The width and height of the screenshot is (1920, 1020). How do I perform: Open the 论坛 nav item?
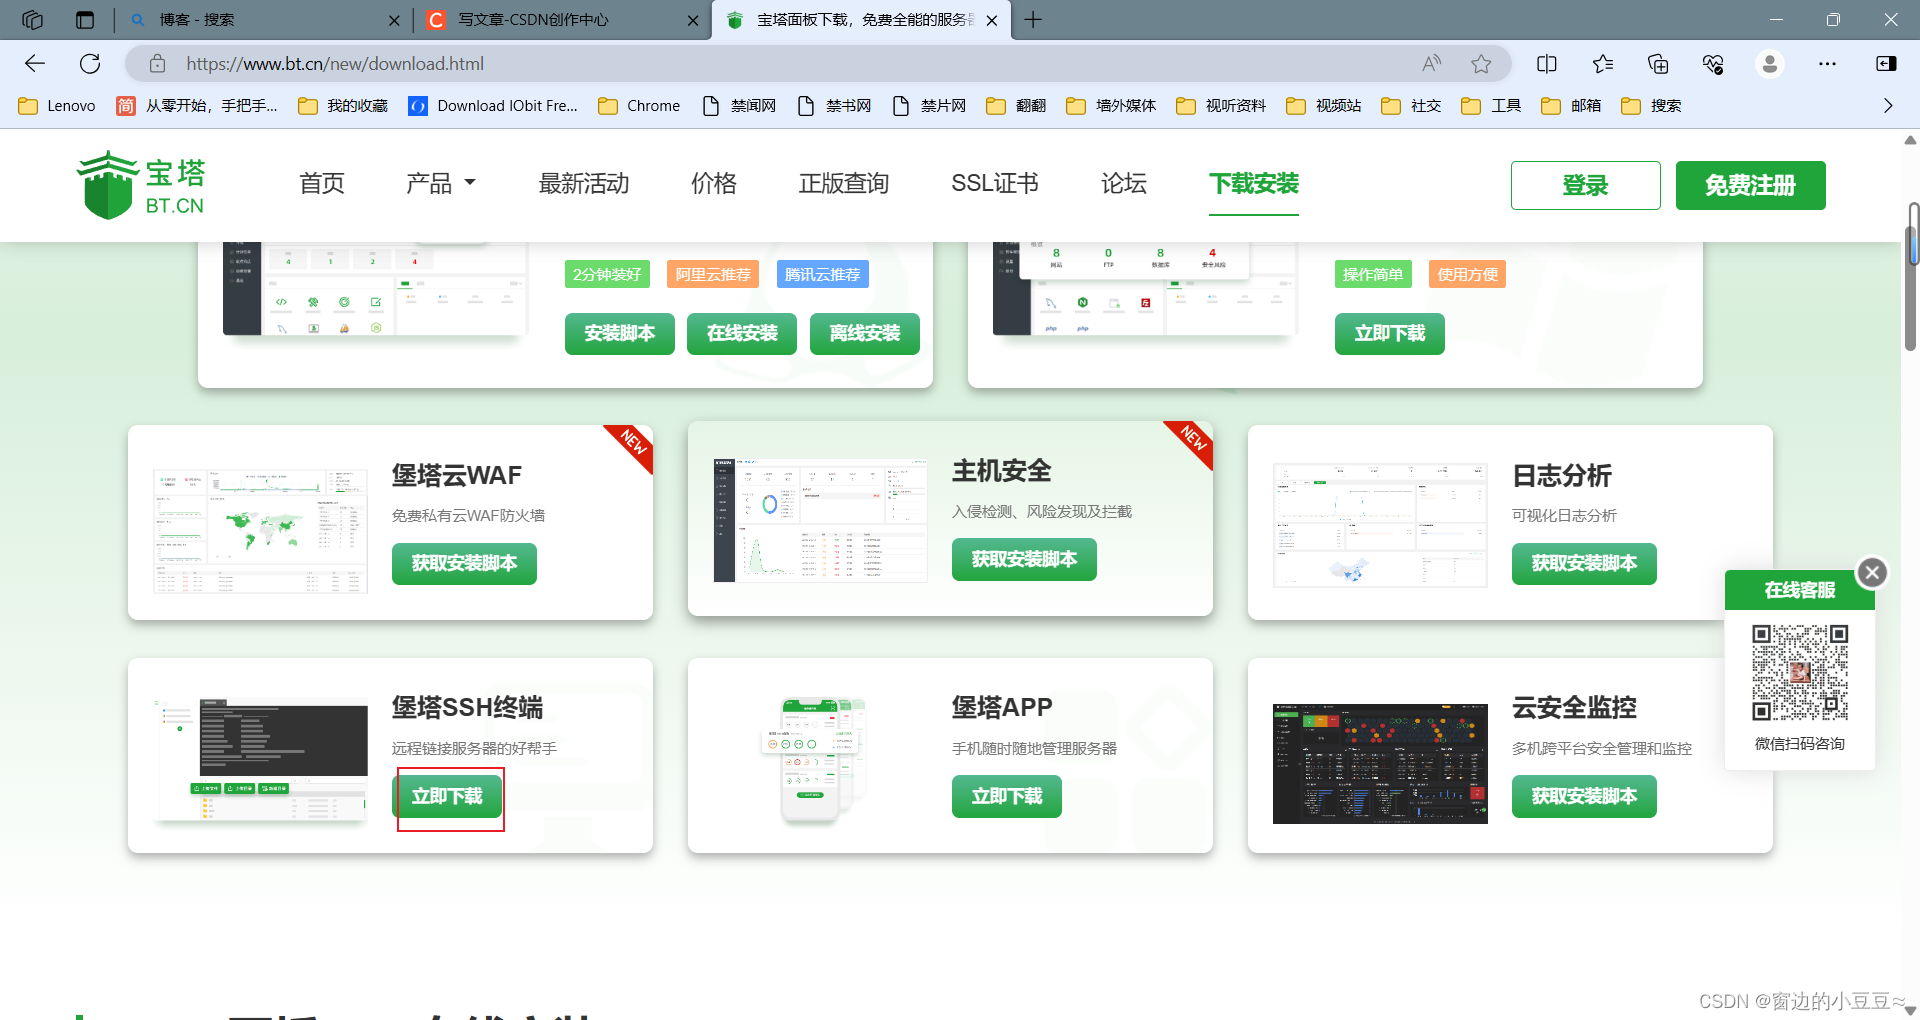(x=1124, y=184)
